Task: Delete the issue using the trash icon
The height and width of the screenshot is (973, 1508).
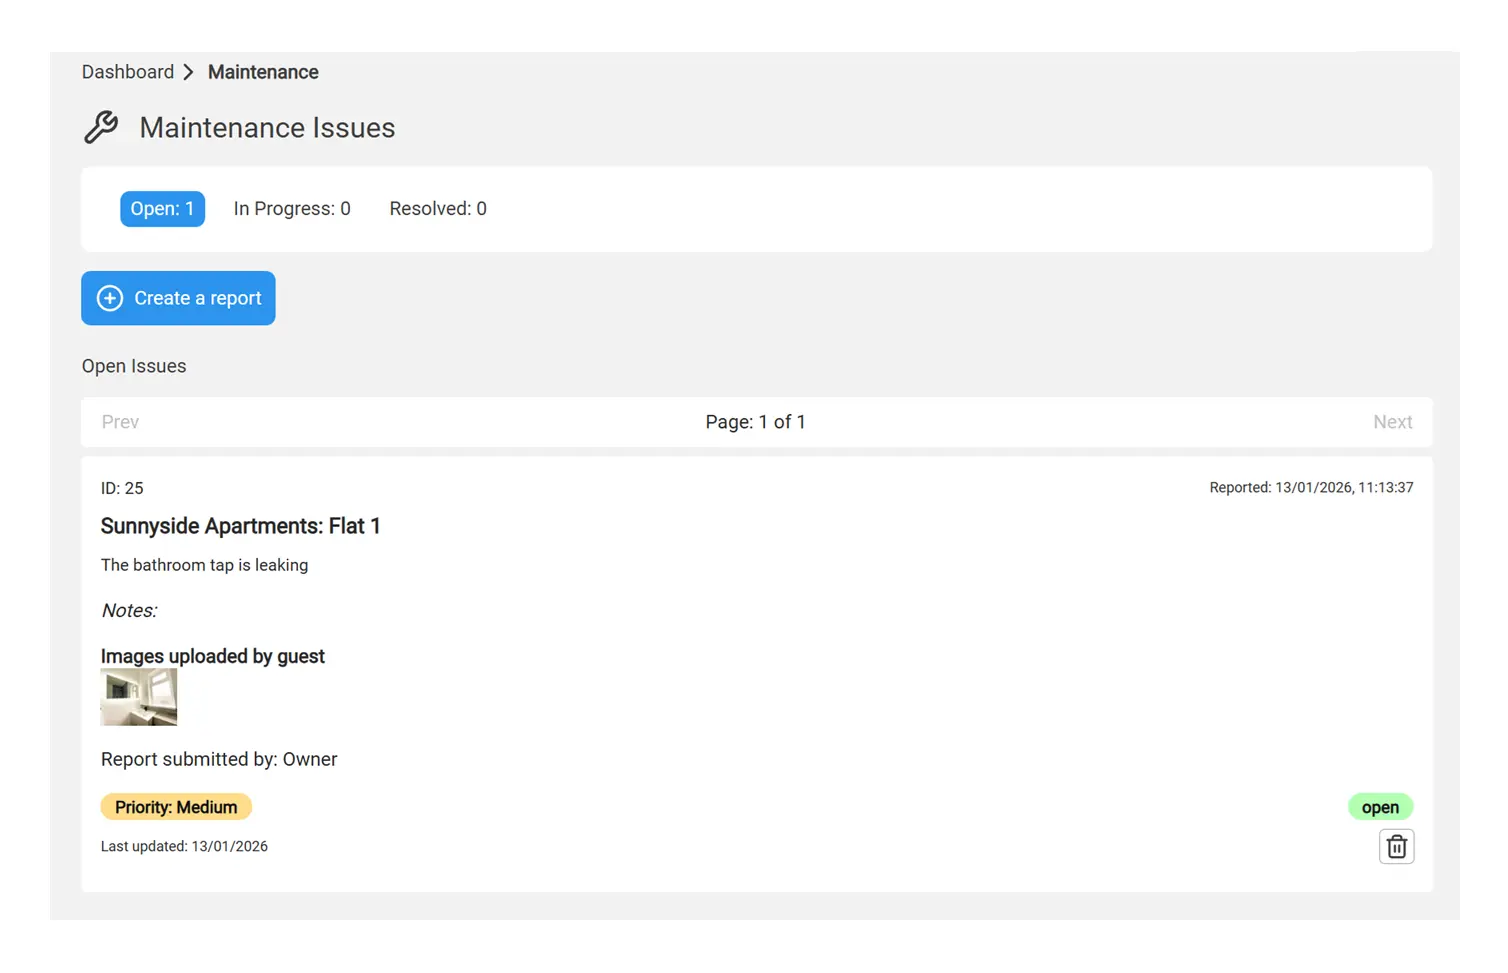Action: (x=1396, y=846)
